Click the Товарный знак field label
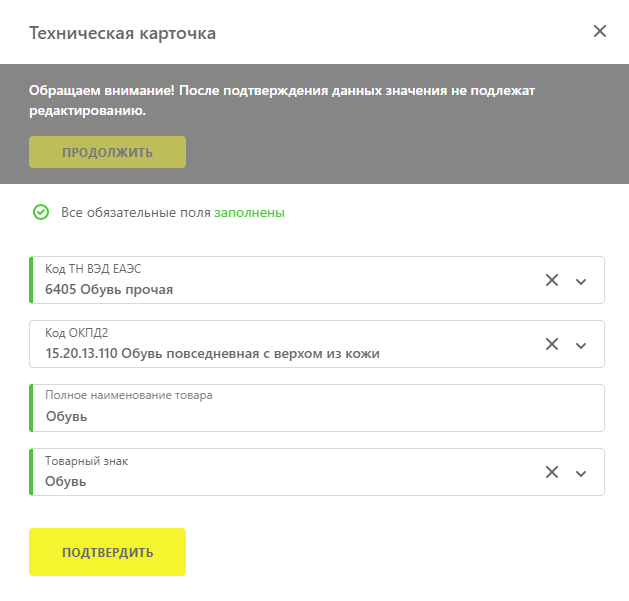The width and height of the screenshot is (629, 601). coord(86,461)
